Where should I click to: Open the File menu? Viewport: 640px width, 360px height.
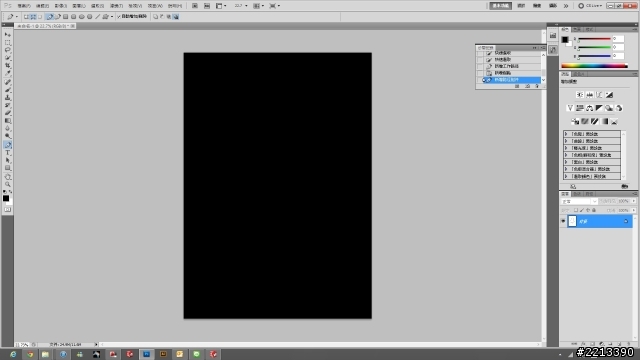(24, 6)
